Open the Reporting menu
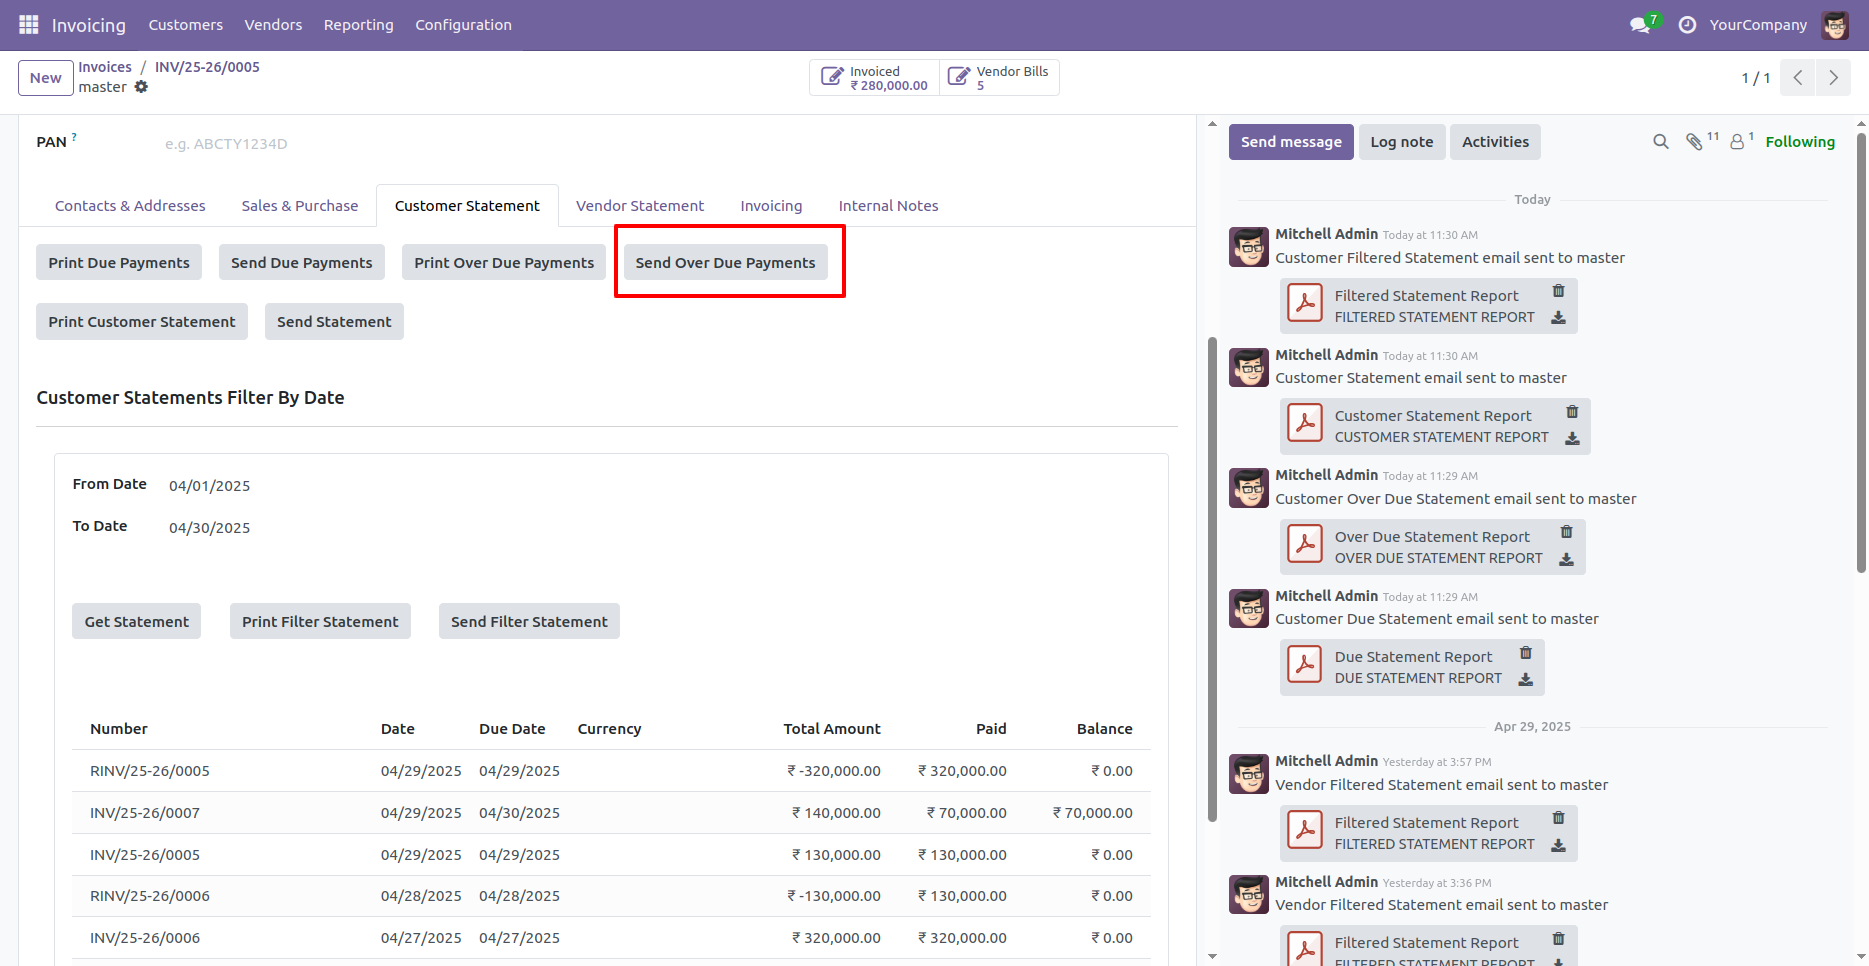Screen dimensions: 1869x966 click(x=358, y=24)
